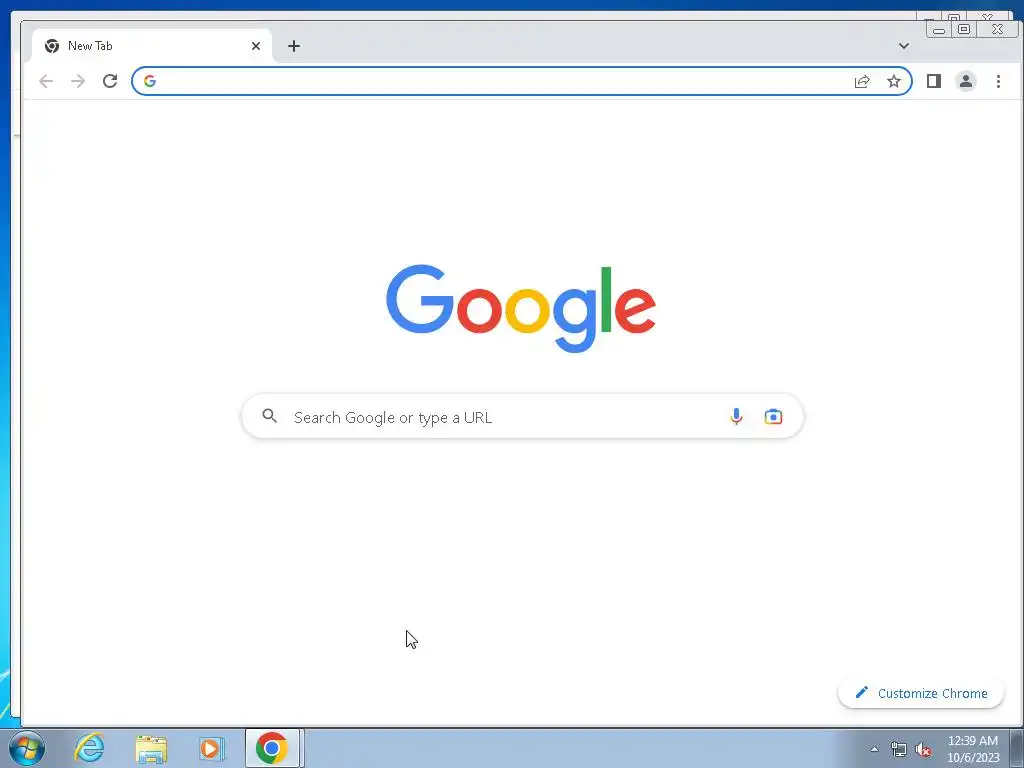Open the Chrome profile avatar menu

(966, 81)
